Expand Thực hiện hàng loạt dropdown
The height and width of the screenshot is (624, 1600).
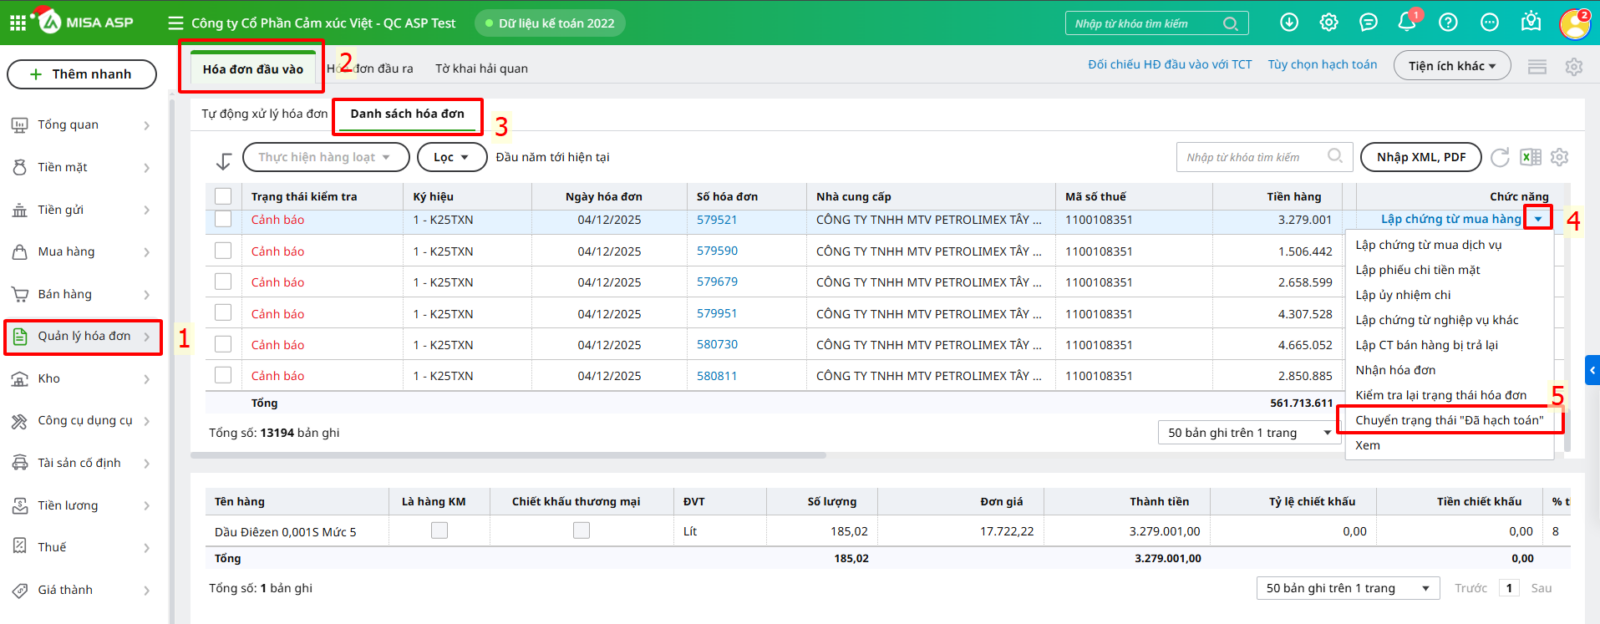pos(325,157)
